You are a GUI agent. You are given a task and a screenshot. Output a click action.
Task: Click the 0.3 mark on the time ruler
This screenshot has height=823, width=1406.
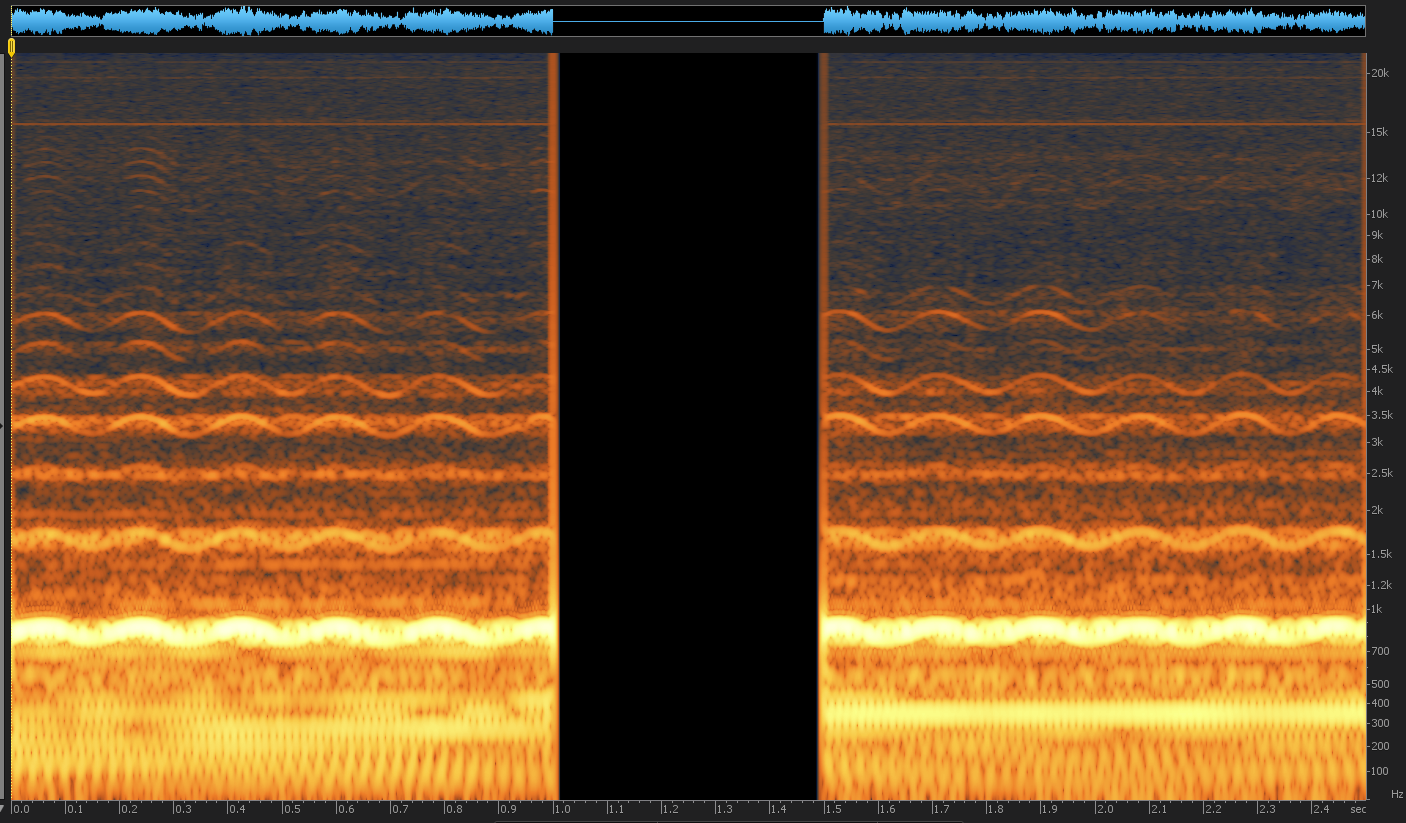pyautogui.click(x=183, y=809)
